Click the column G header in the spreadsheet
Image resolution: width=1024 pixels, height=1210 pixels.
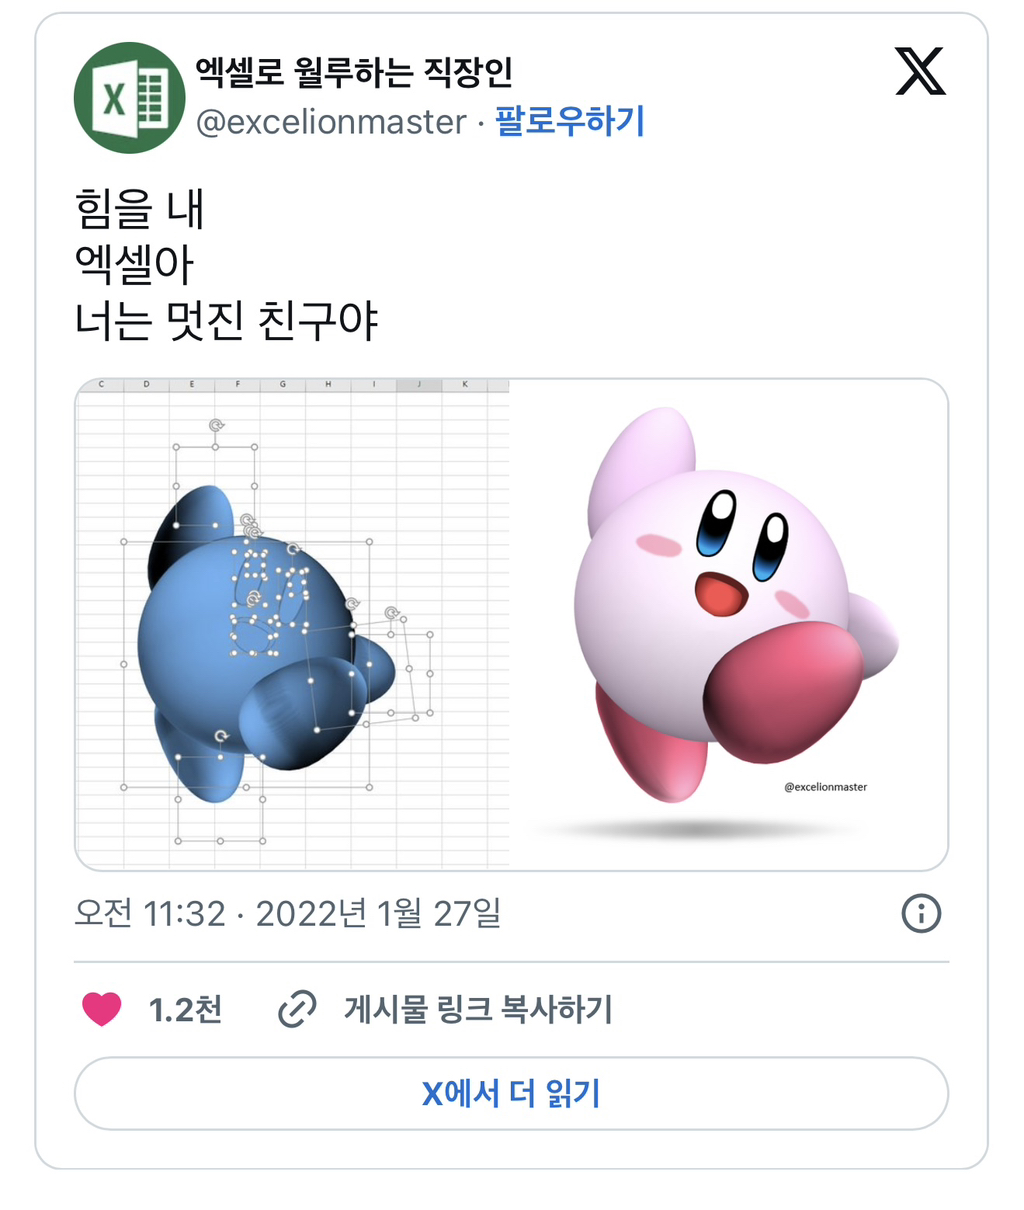pos(283,385)
